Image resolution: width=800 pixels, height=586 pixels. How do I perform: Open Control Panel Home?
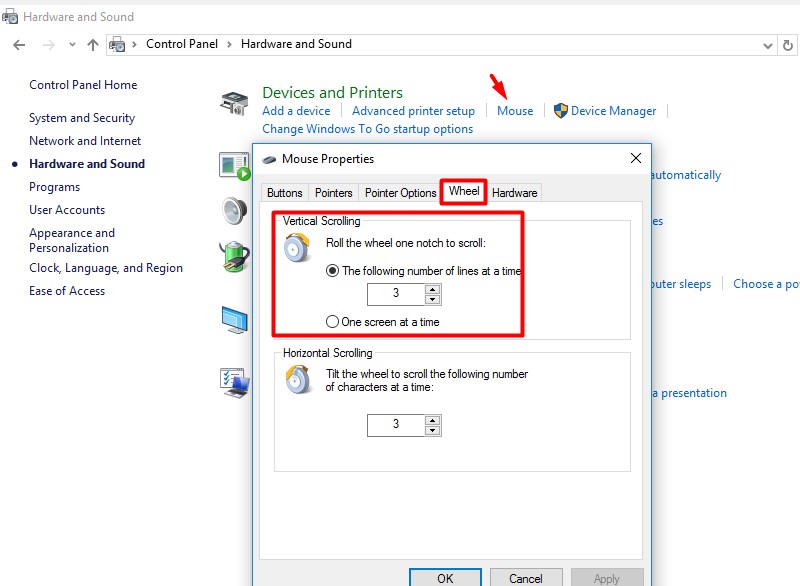[83, 85]
